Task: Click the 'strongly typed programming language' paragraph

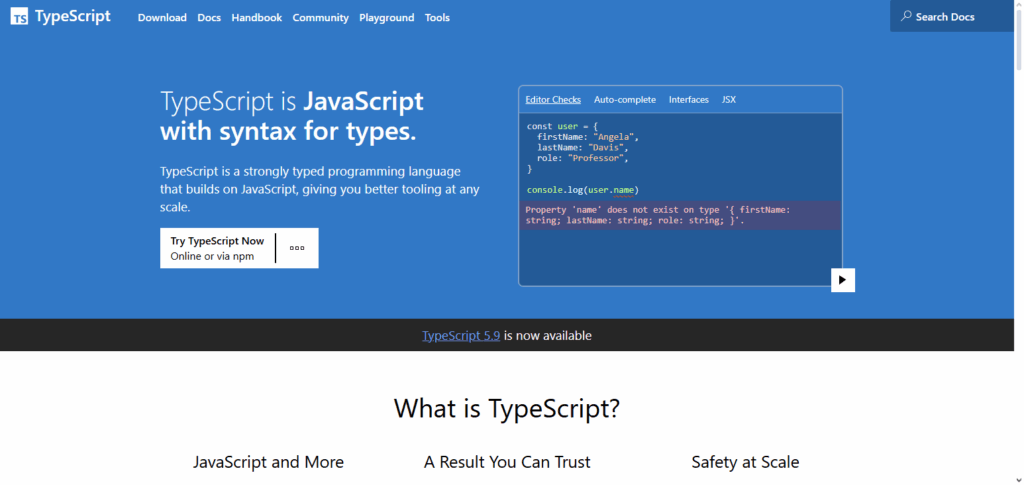Action: (x=320, y=189)
